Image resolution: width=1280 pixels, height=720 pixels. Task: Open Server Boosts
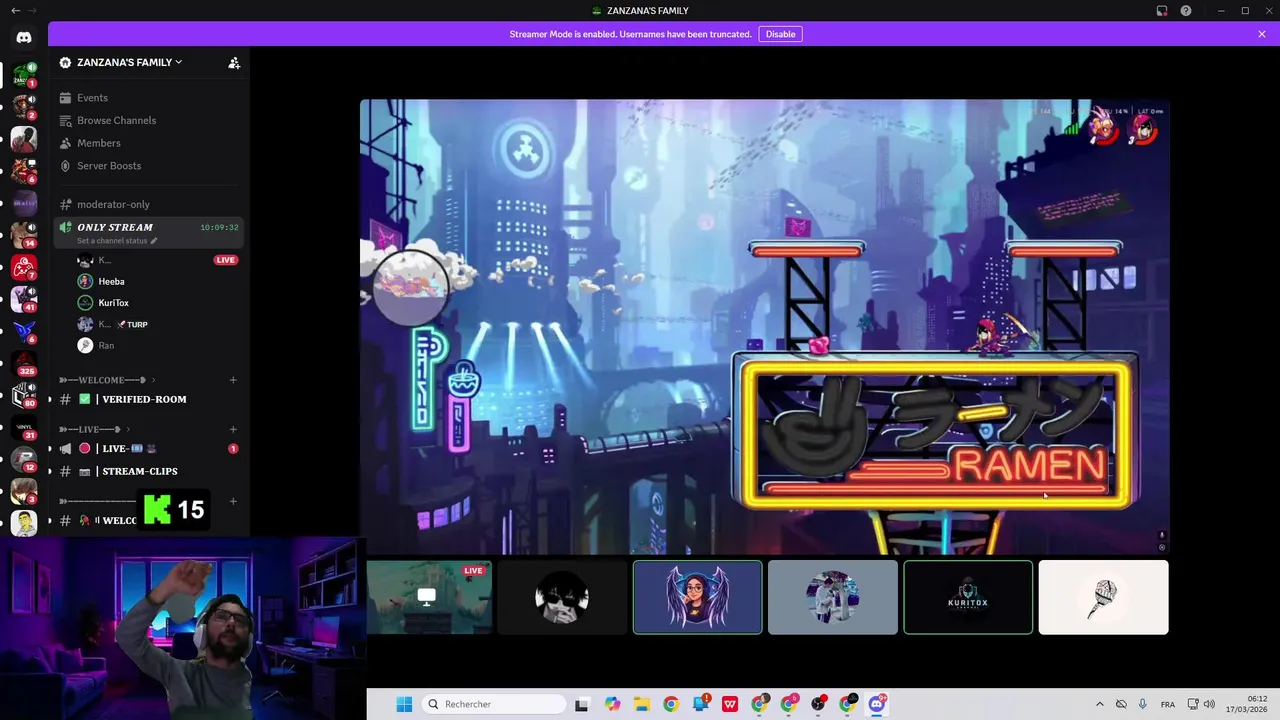pos(148,166)
